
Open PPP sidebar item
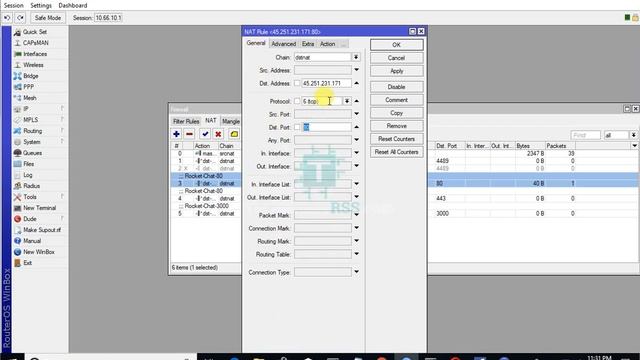click(29, 87)
